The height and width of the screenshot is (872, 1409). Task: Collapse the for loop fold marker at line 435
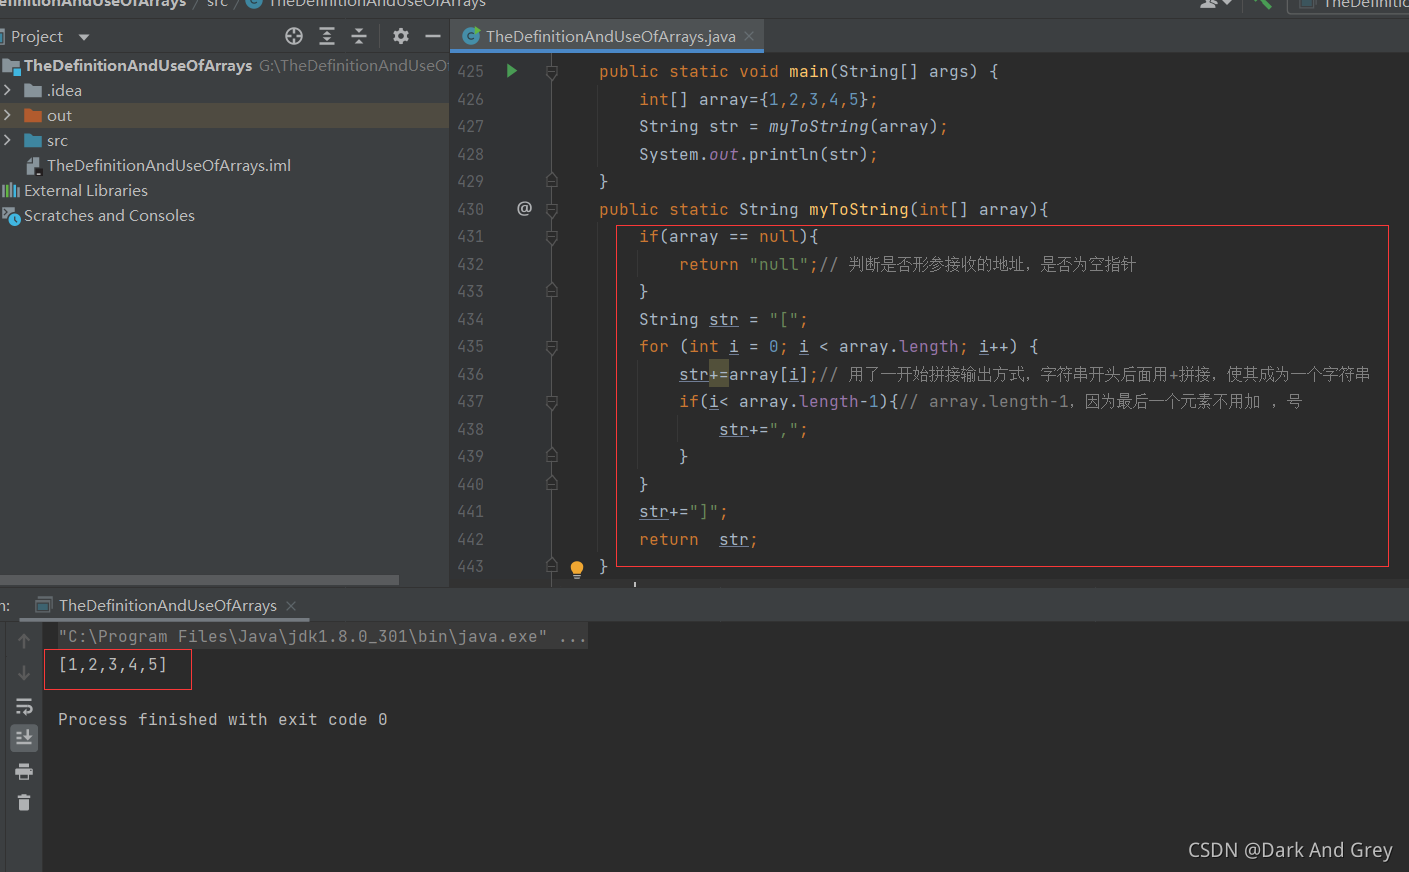[x=552, y=347]
